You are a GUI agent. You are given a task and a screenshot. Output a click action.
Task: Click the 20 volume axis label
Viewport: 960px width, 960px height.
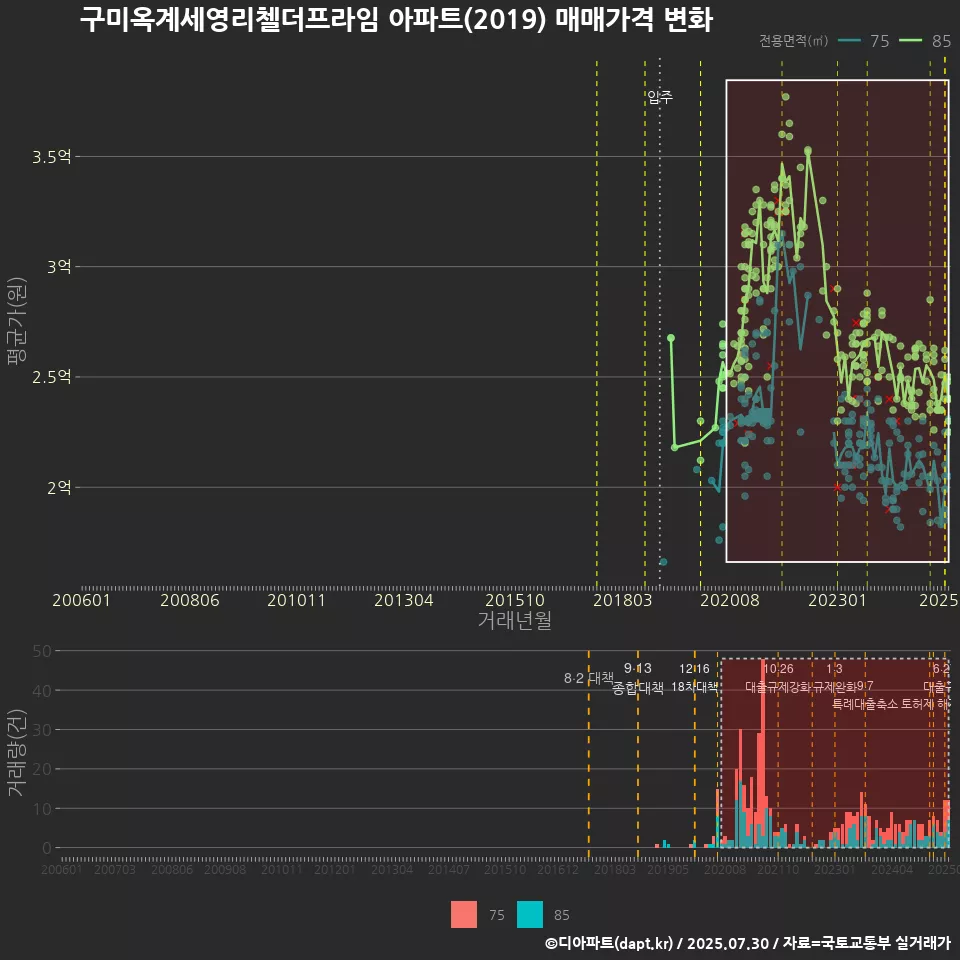[42, 769]
